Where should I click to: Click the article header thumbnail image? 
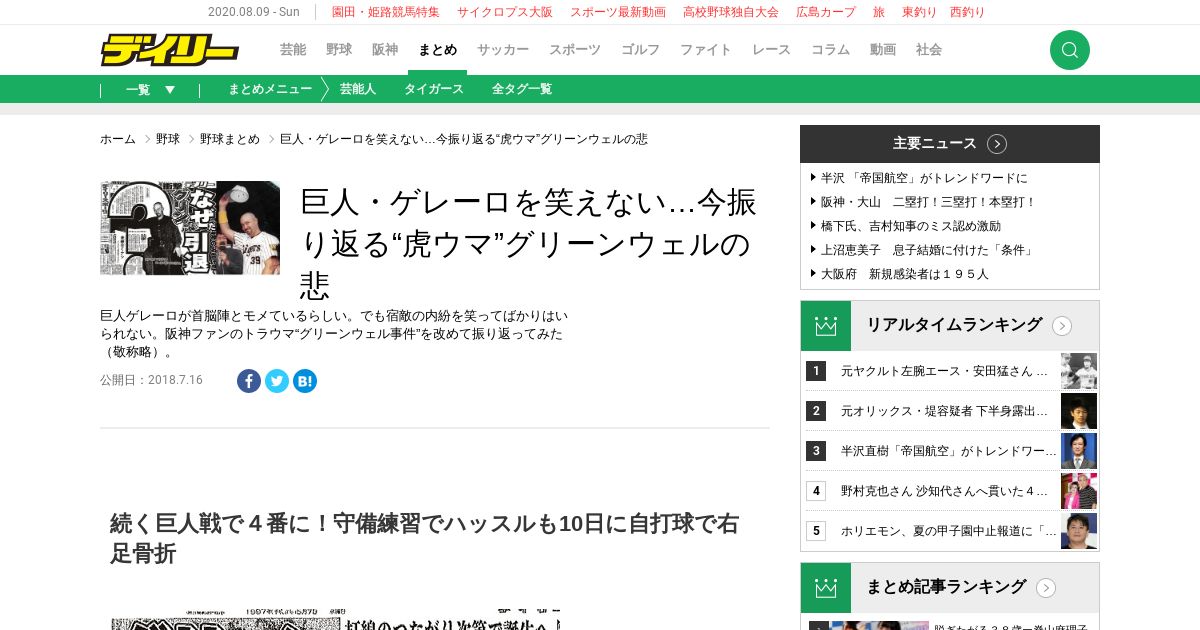(190, 228)
